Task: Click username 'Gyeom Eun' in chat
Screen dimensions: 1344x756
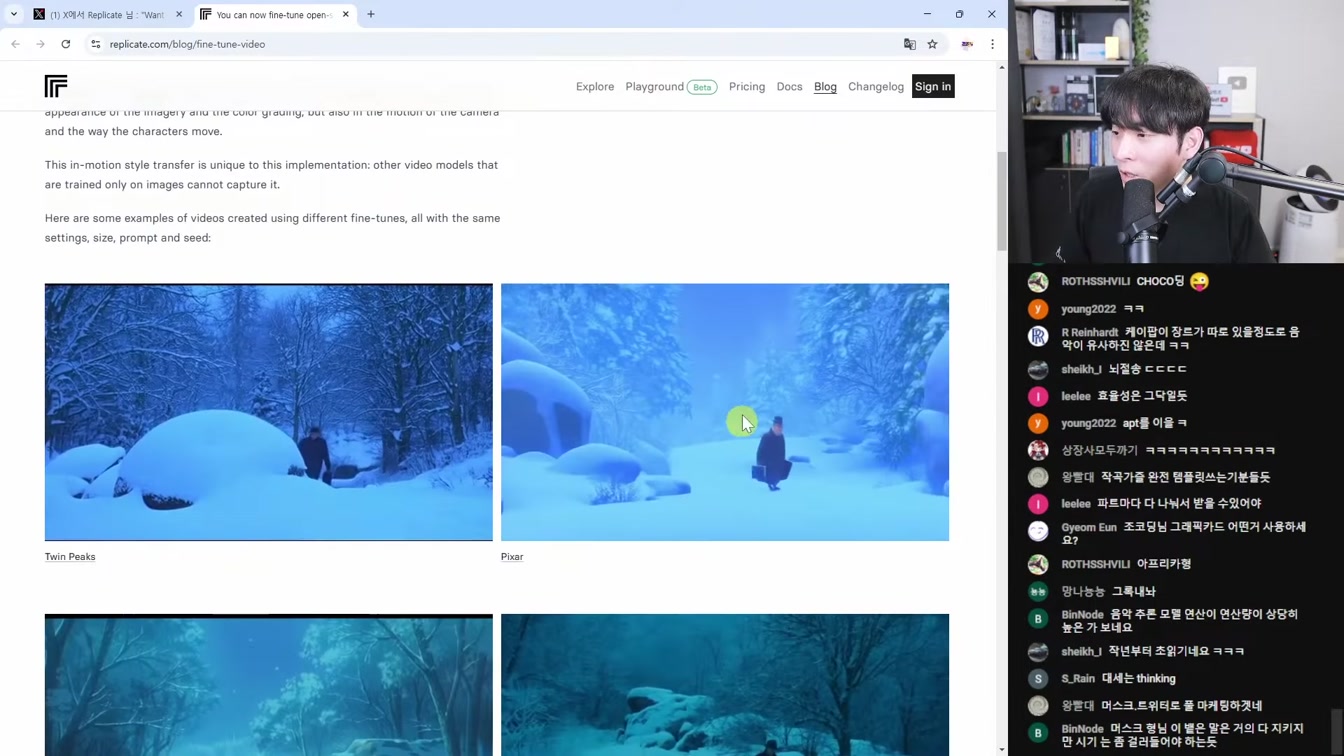Action: 1089,527
